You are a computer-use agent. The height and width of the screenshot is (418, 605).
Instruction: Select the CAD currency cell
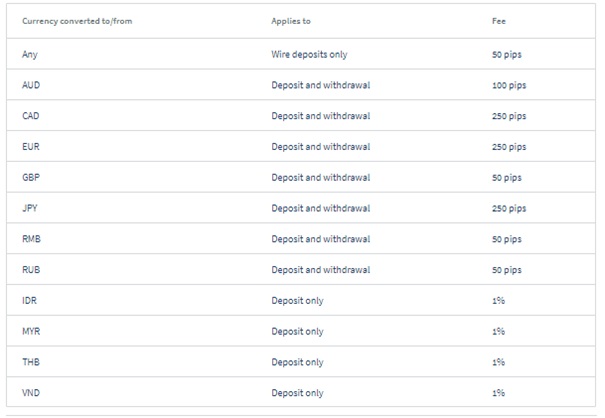30,116
